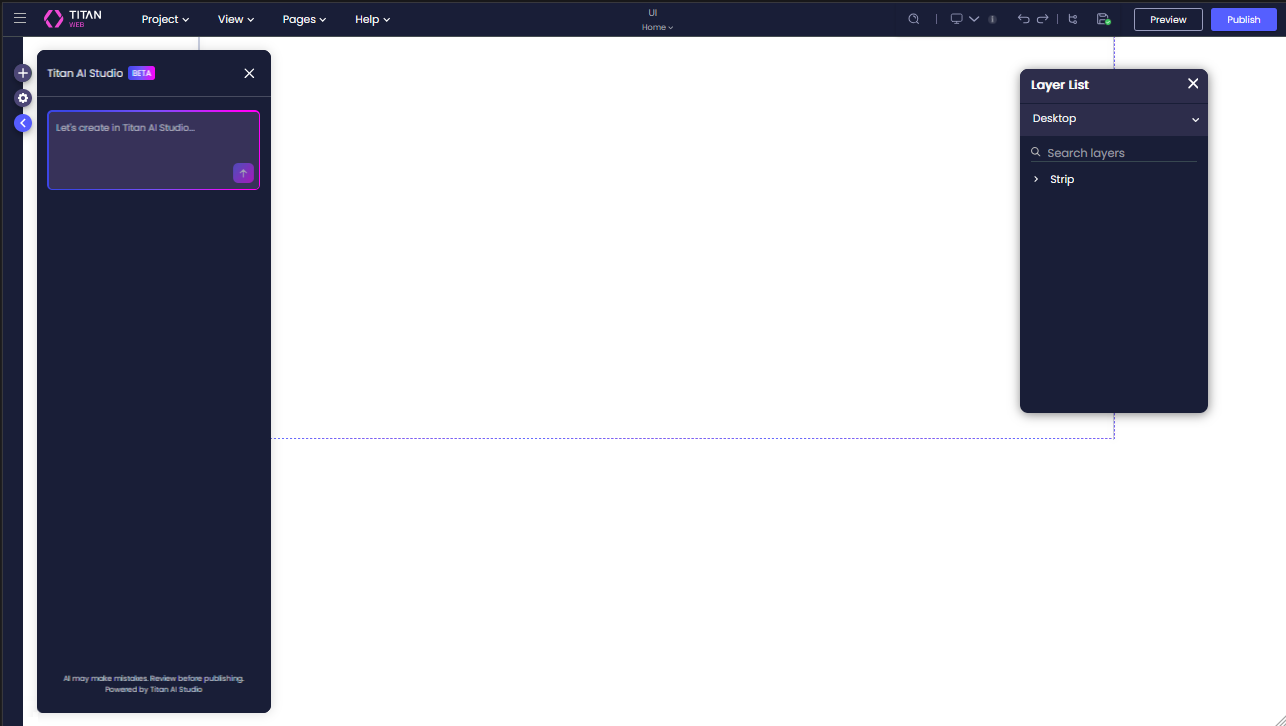
Task: Close the Layer List panel
Action: point(1193,84)
